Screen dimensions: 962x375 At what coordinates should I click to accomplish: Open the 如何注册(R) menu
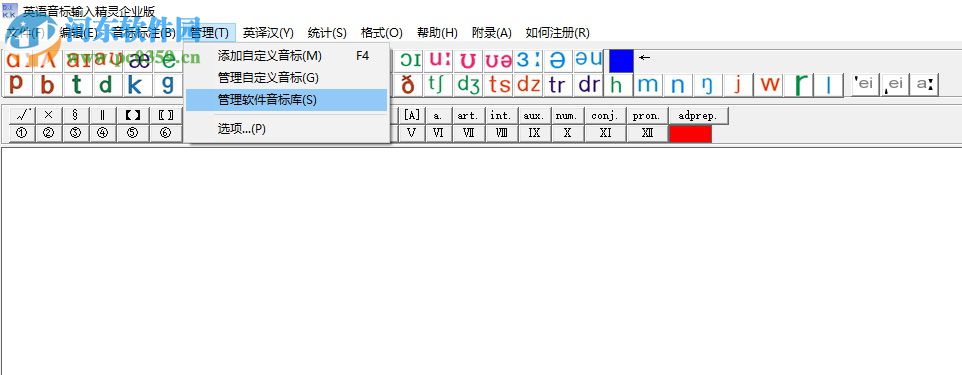coord(558,33)
